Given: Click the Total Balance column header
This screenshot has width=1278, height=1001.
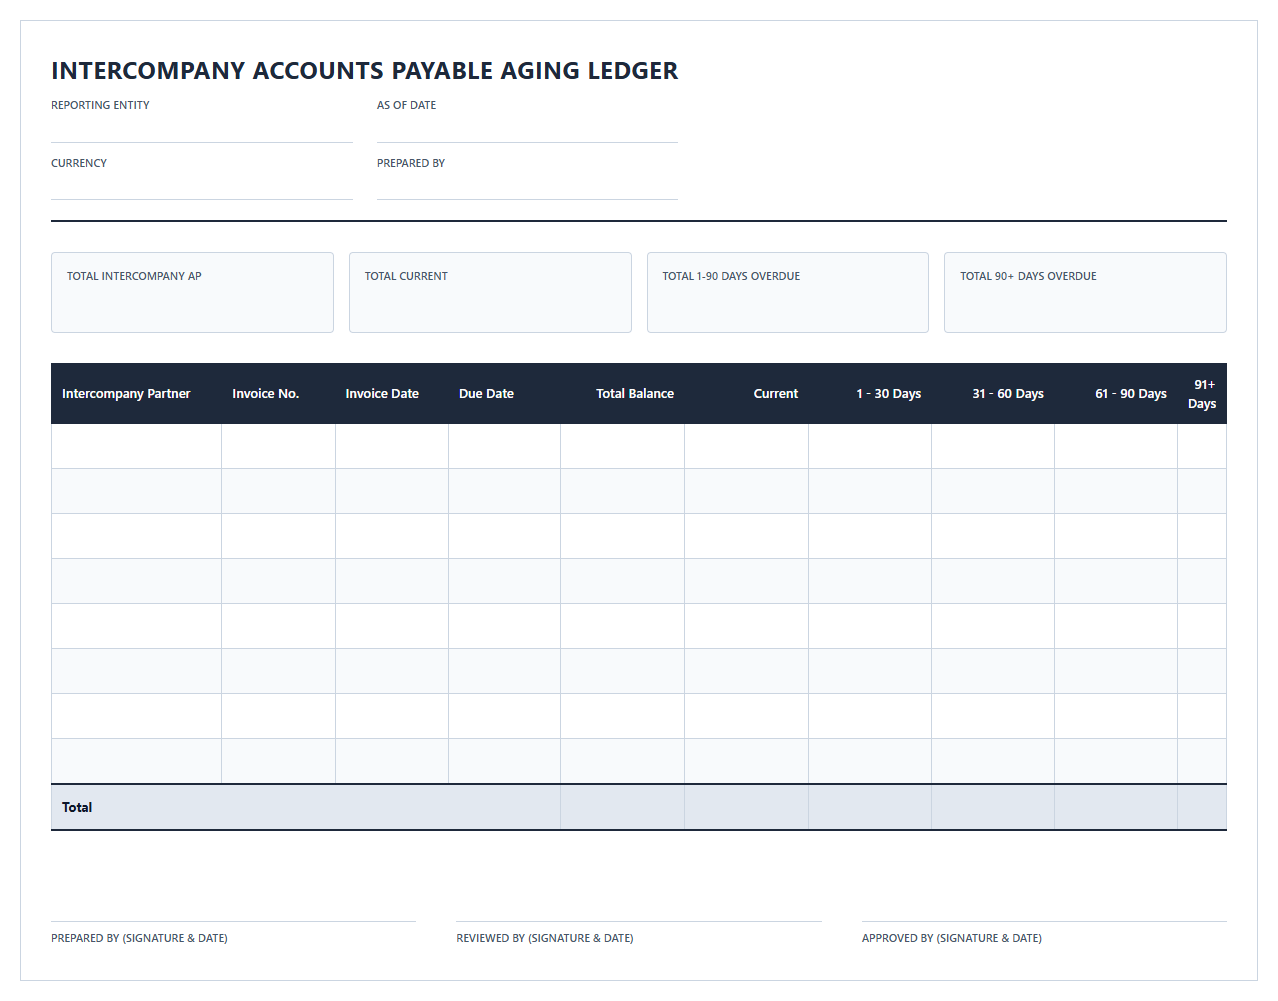Looking at the screenshot, I should [623, 394].
